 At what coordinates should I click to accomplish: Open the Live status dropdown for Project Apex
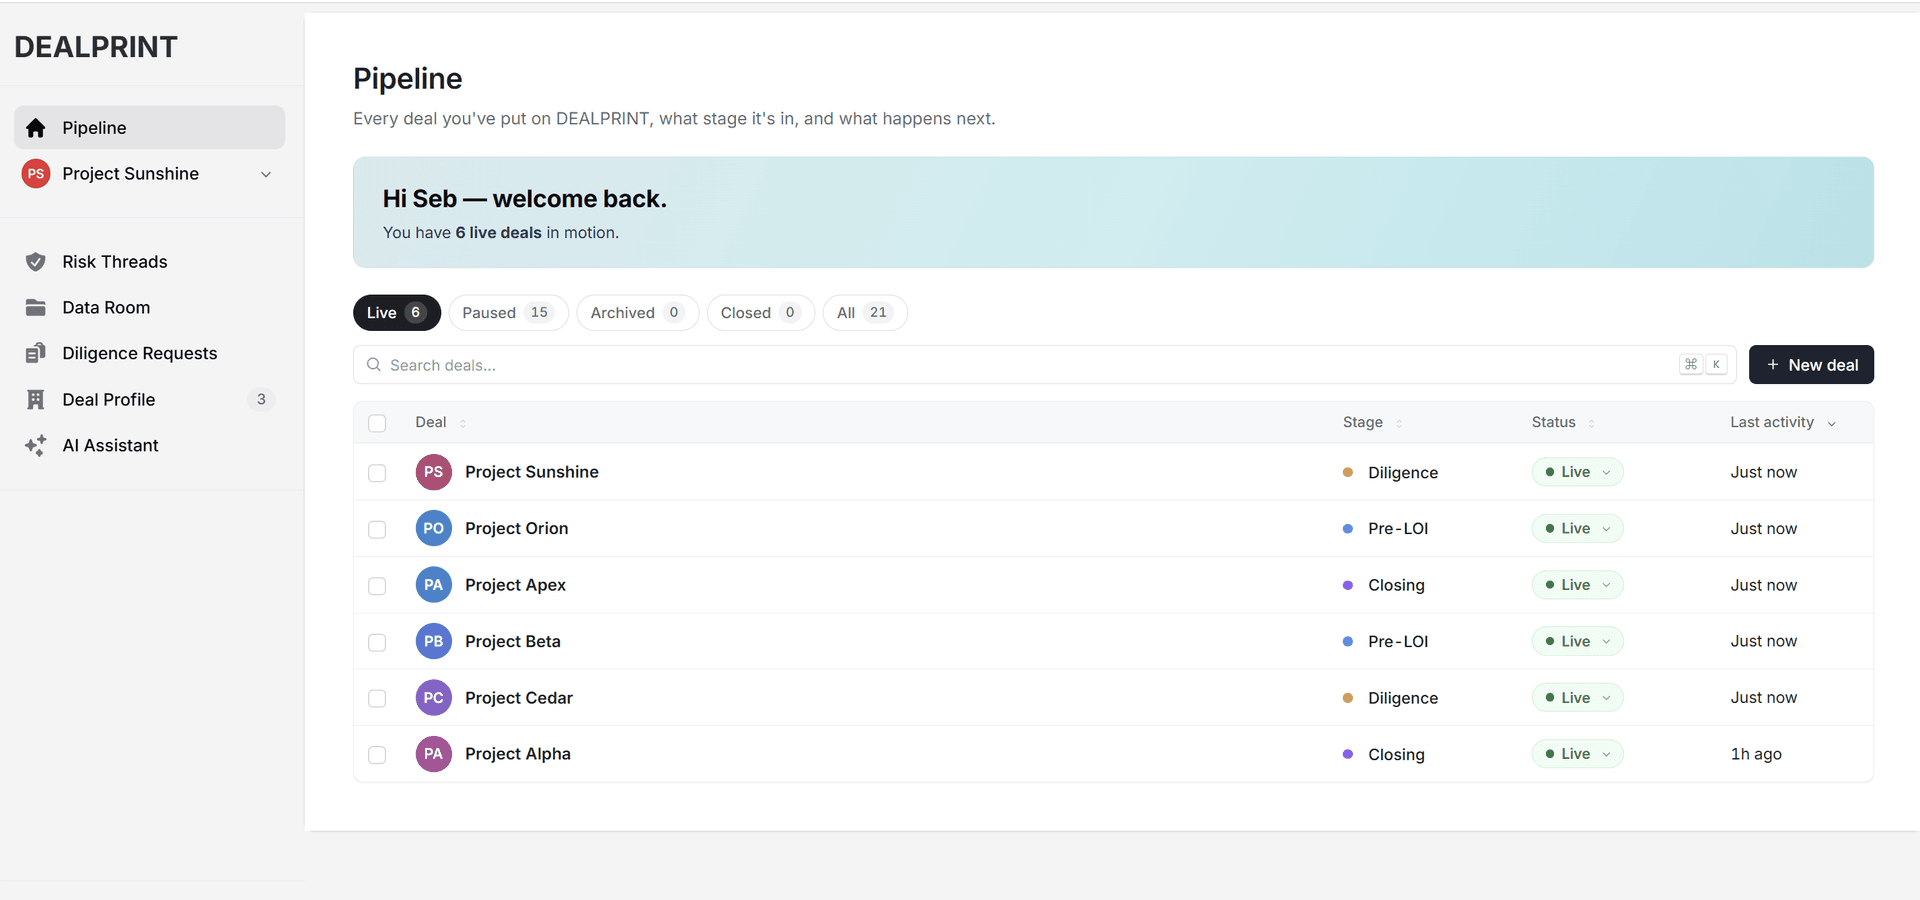pyautogui.click(x=1577, y=585)
